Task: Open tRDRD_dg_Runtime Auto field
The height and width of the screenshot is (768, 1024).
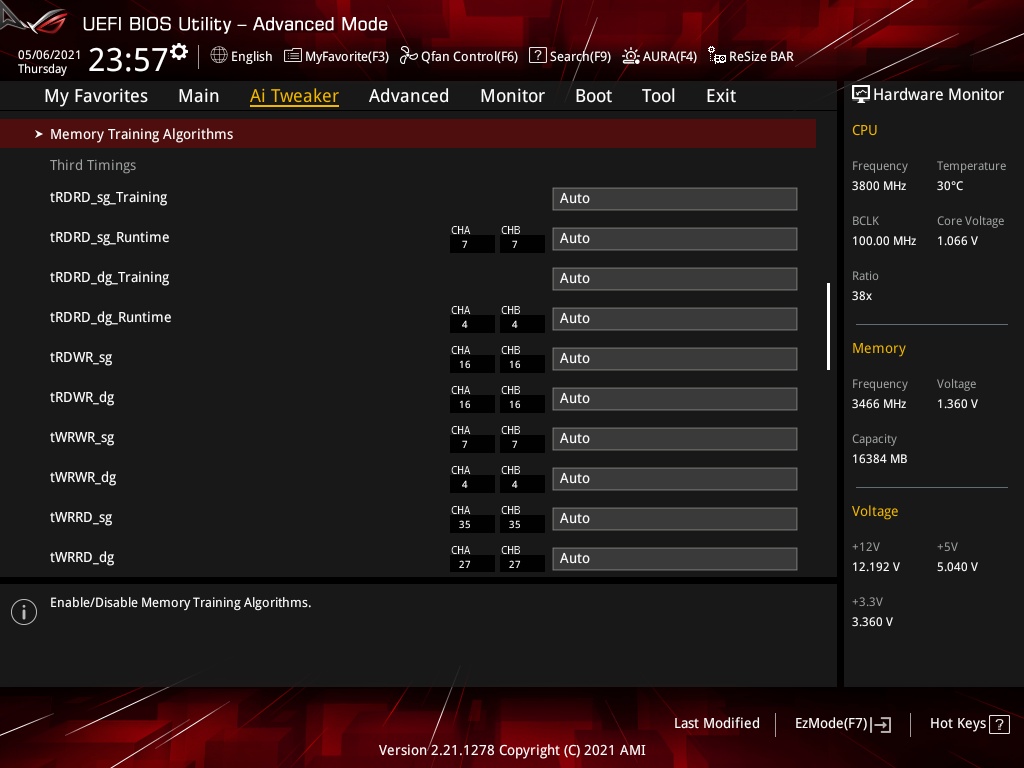Action: 675,319
